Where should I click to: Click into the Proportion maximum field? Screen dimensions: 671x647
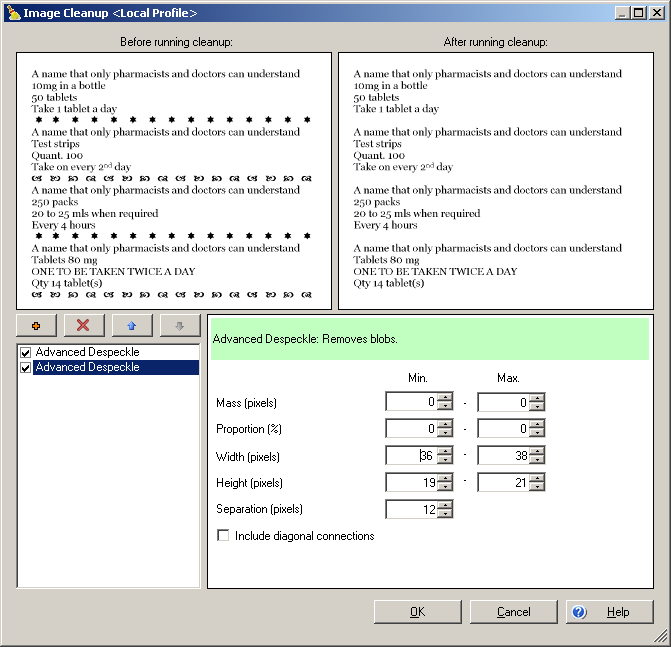click(x=502, y=429)
